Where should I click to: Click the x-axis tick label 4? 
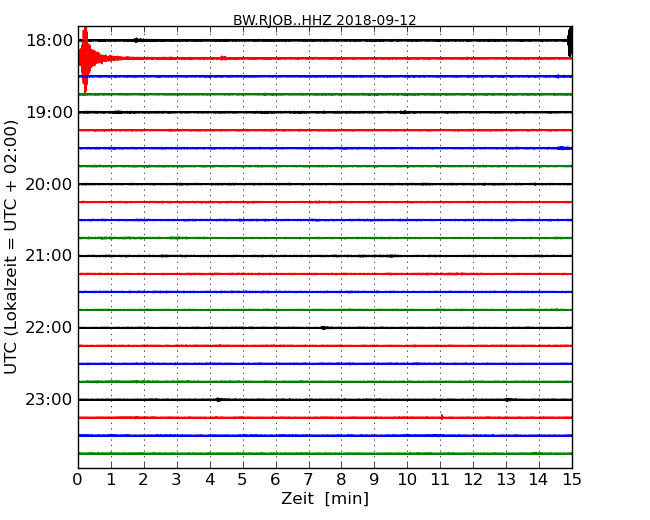click(x=210, y=480)
